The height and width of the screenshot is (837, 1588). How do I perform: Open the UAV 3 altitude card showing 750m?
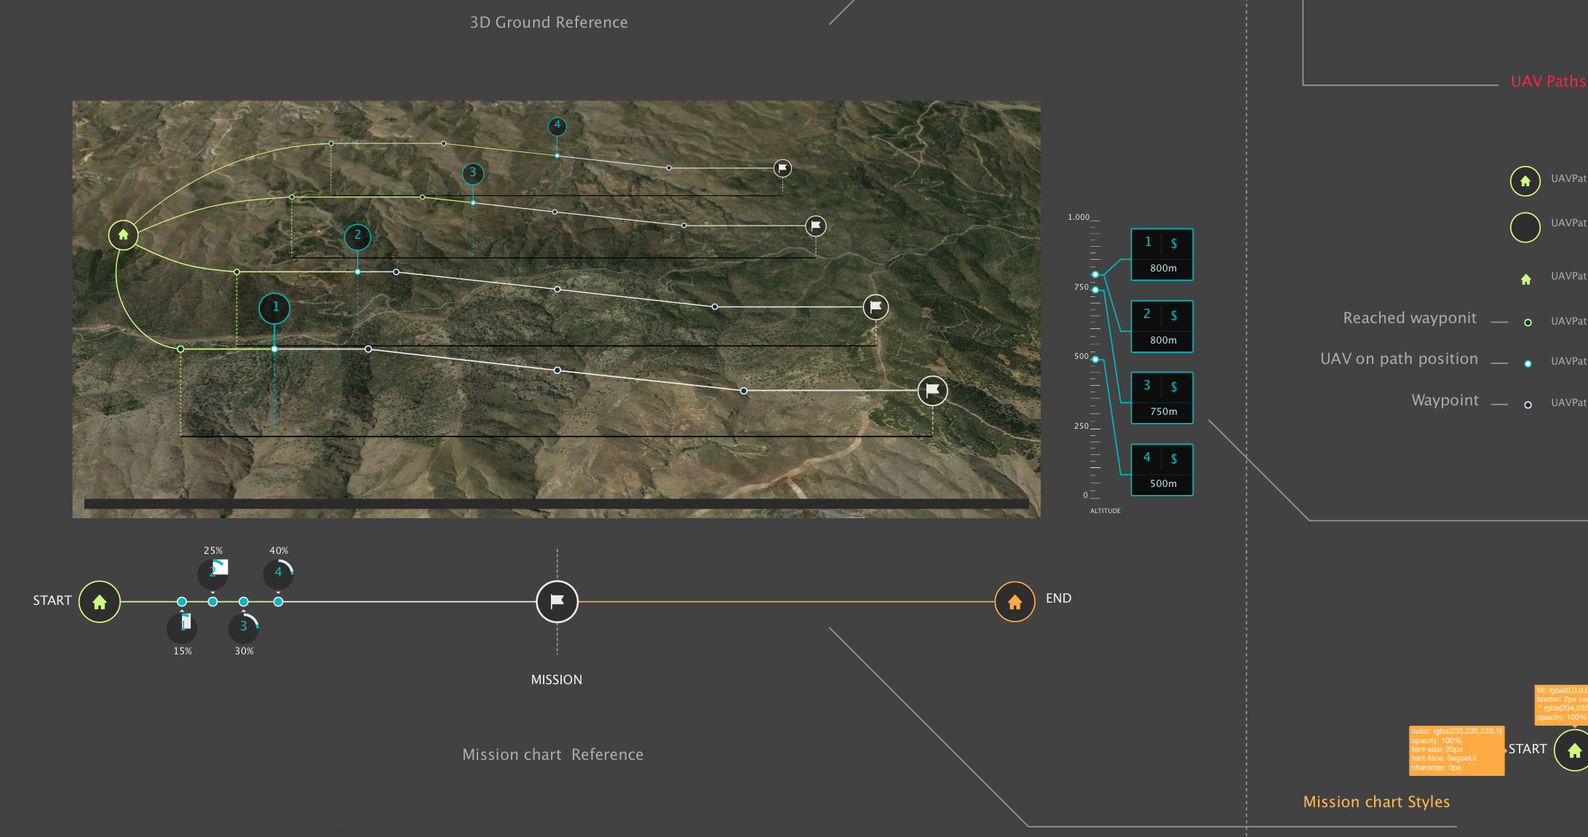tap(1161, 398)
